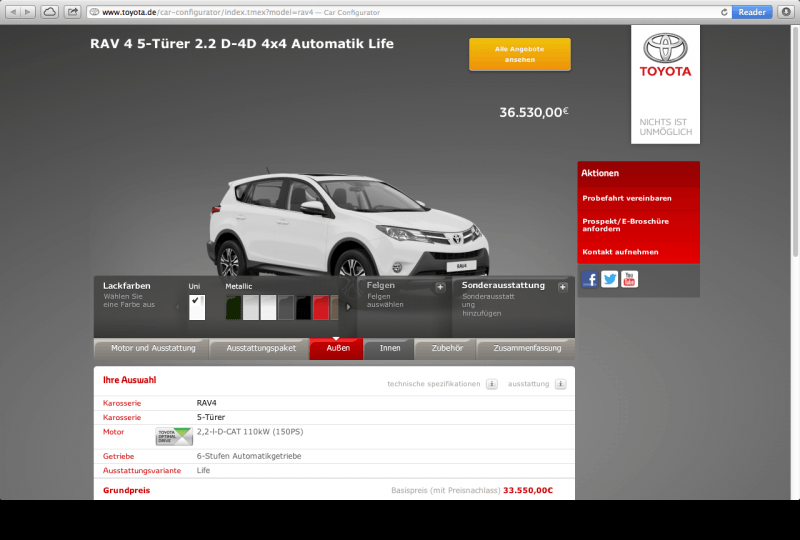Open technische spezifikationen info icon
800x540 pixels.
[x=491, y=384]
